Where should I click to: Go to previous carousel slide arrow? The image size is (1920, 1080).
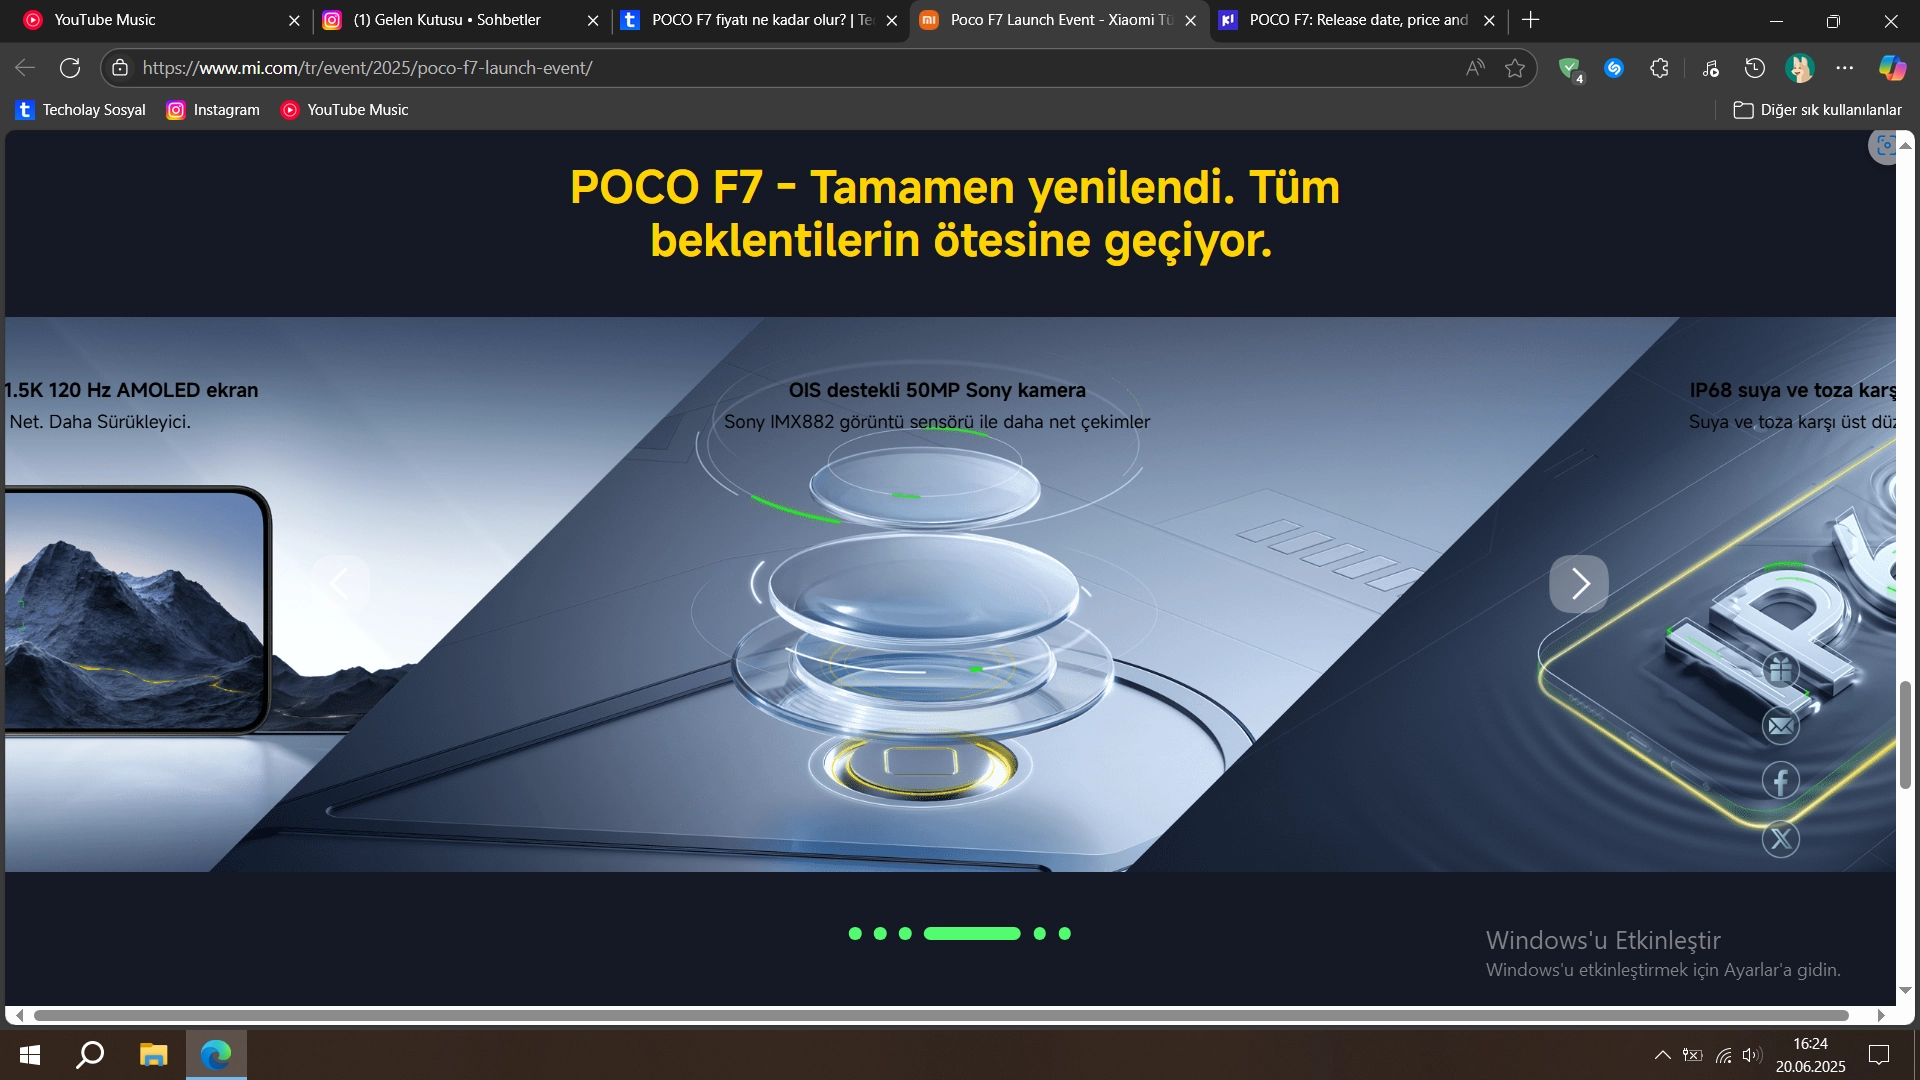click(x=341, y=584)
